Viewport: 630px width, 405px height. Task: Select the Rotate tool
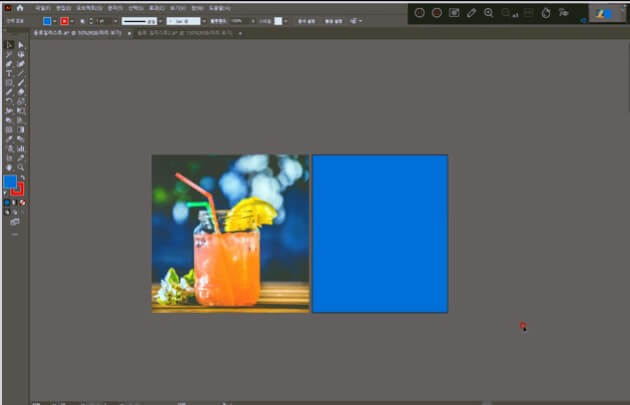(9, 102)
